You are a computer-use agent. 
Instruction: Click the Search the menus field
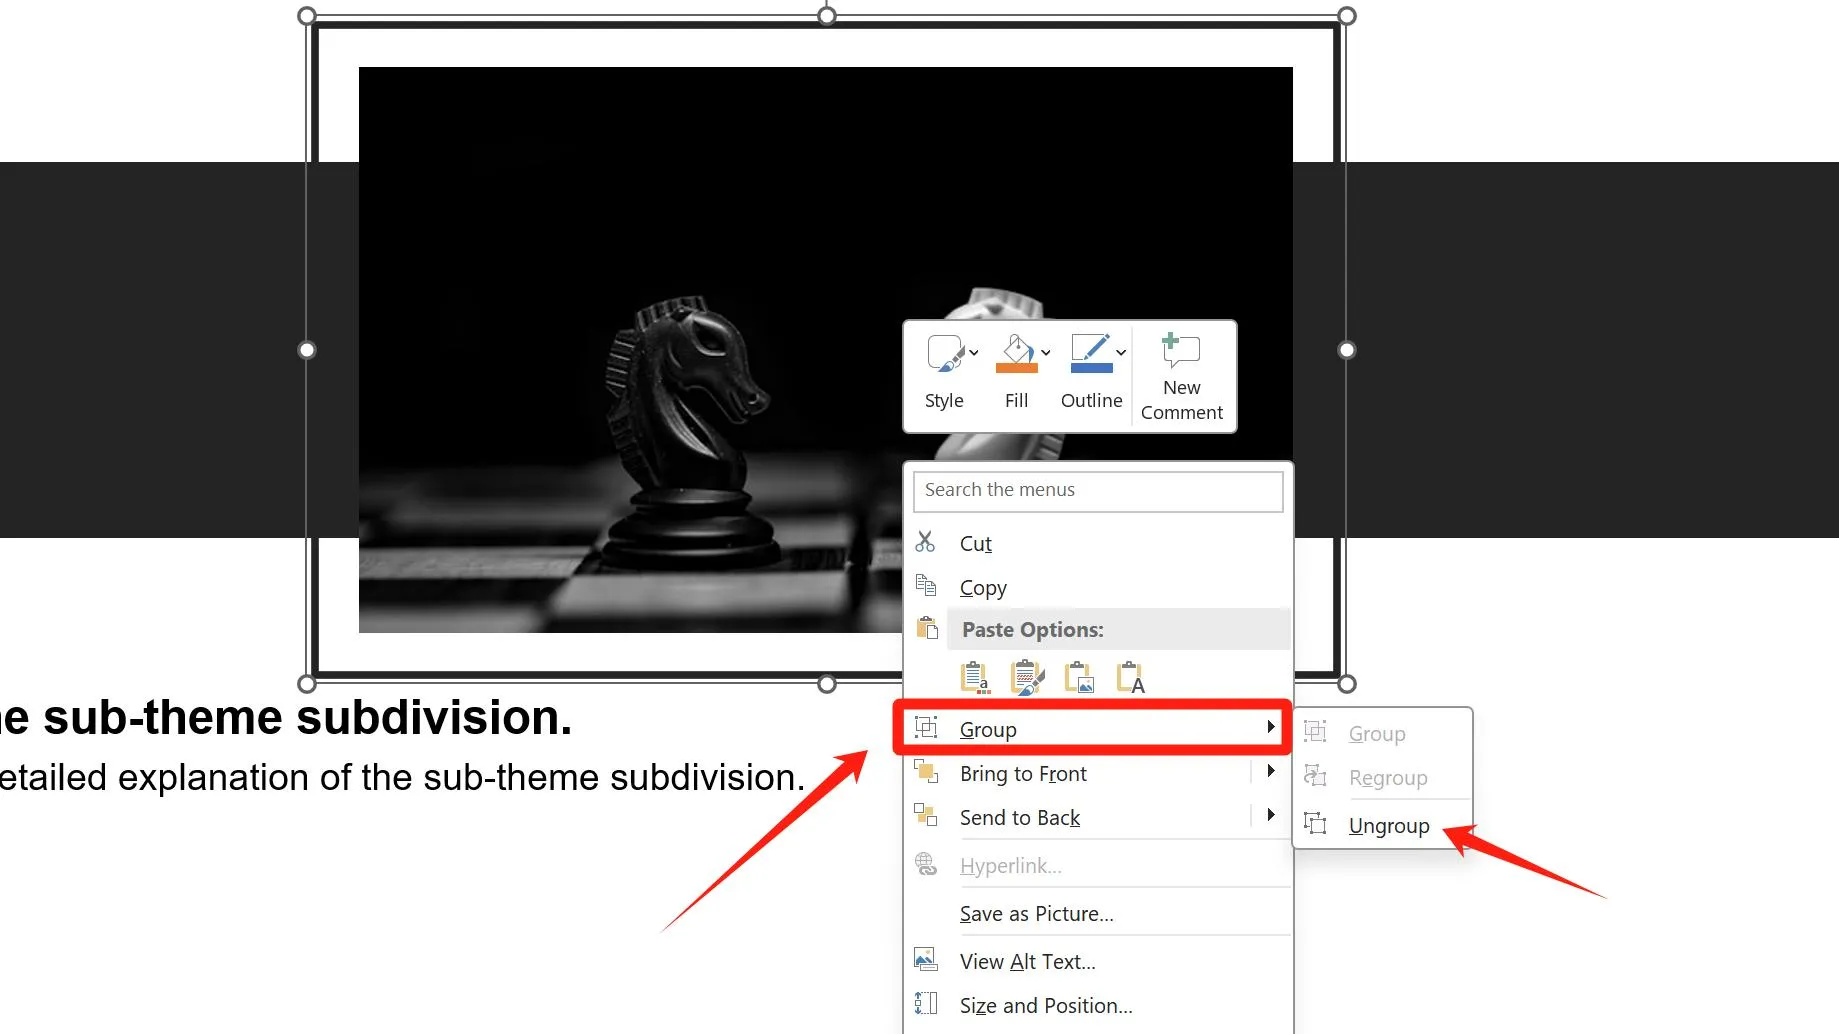[x=1097, y=490]
